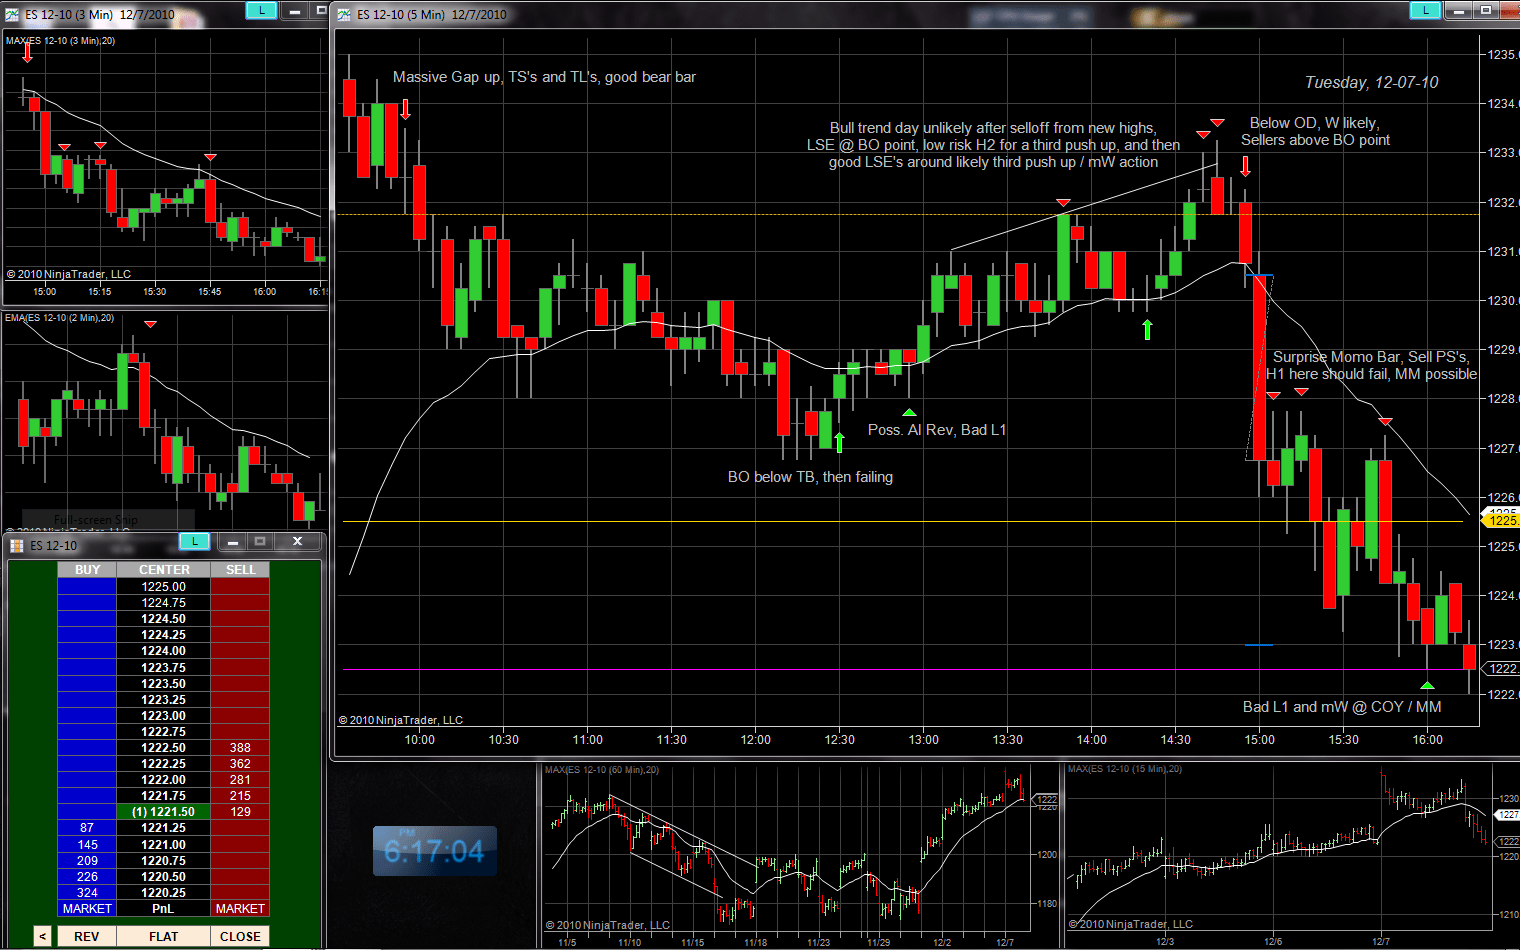Click the red sell-side MARKET cell
This screenshot has width=1520, height=950.
pyautogui.click(x=240, y=908)
